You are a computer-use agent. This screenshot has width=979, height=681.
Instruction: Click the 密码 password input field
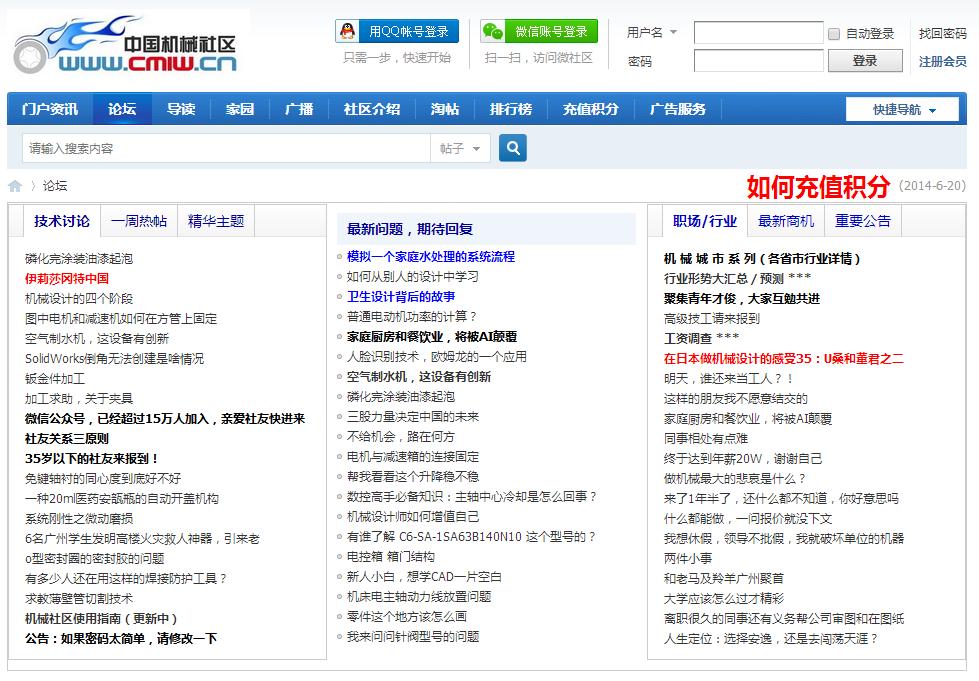click(x=758, y=61)
